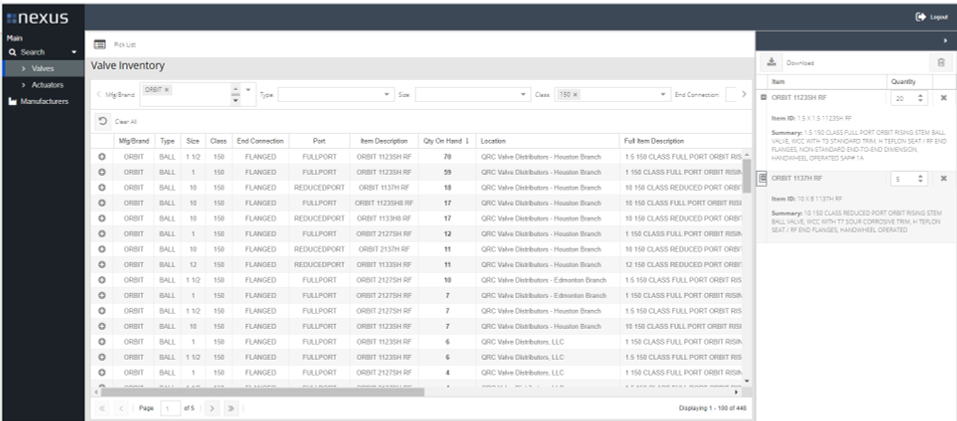Sort by the Mfg/Brand column header
This screenshot has height=421, width=957.
pos(134,141)
